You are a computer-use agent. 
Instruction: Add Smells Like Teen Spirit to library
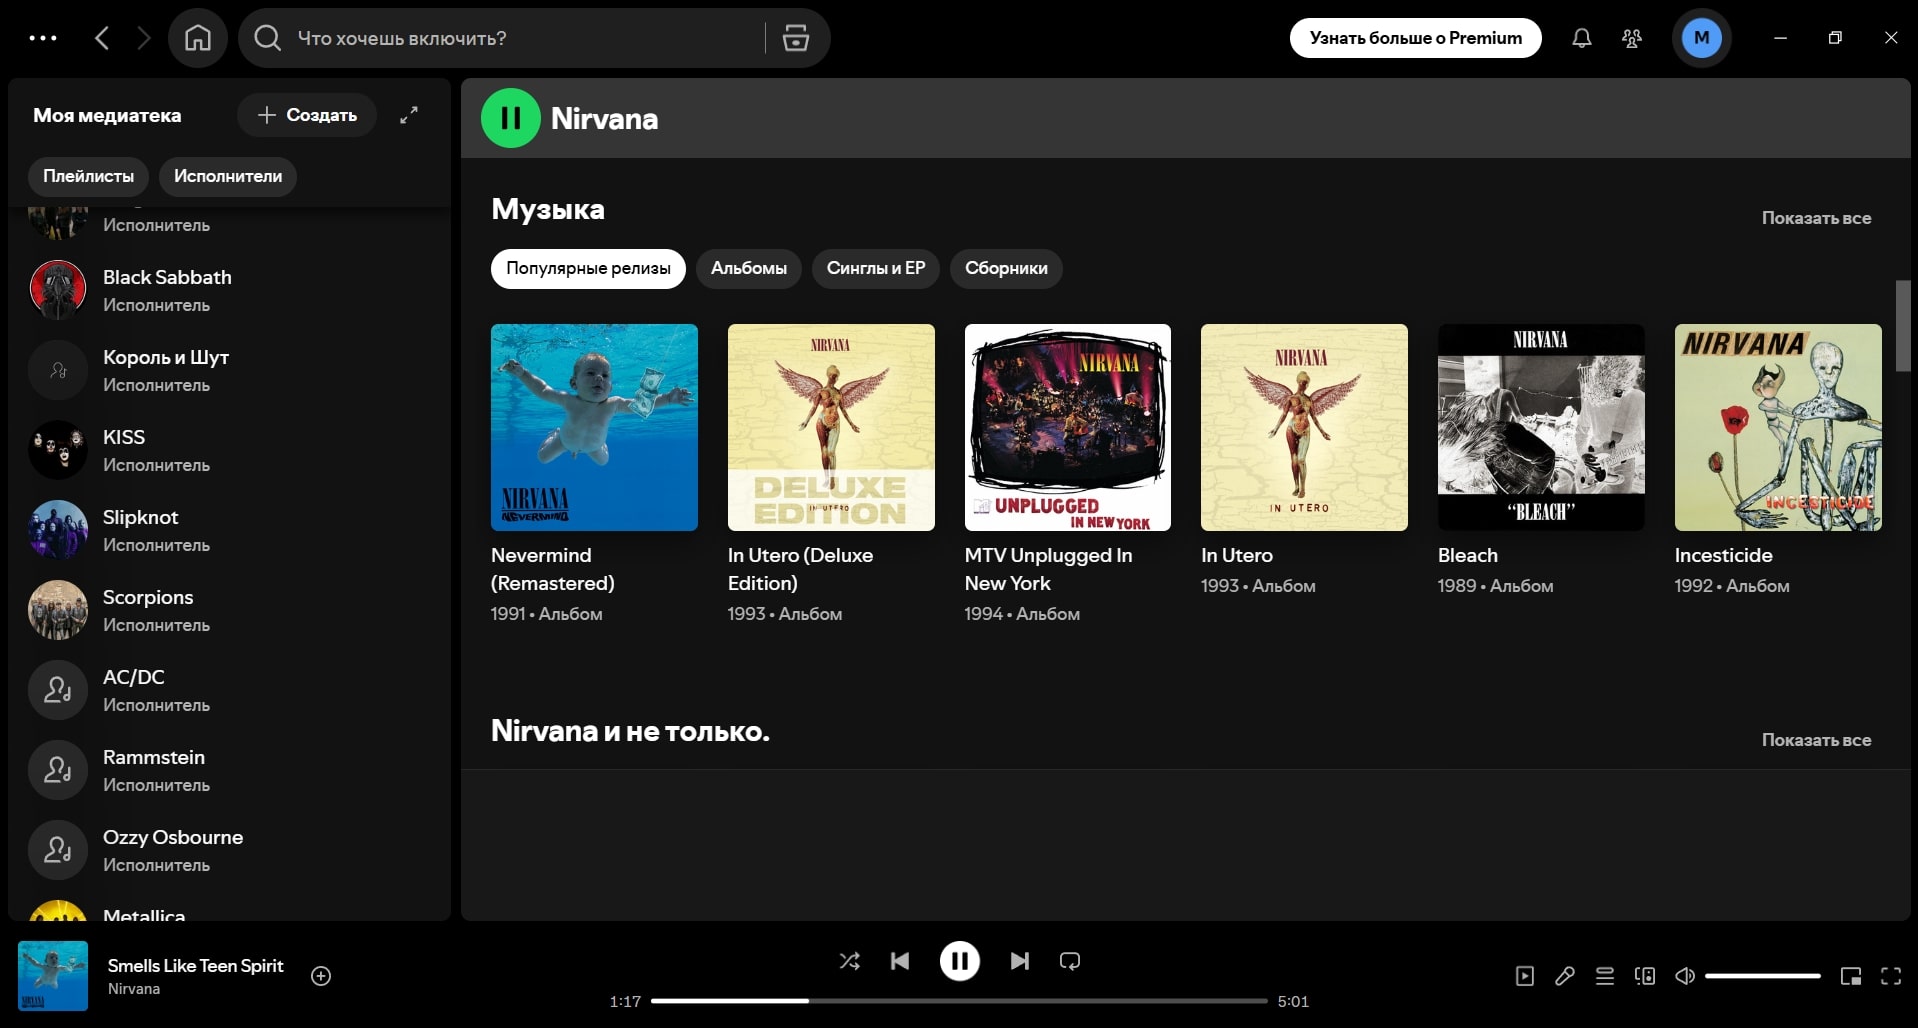click(x=321, y=976)
